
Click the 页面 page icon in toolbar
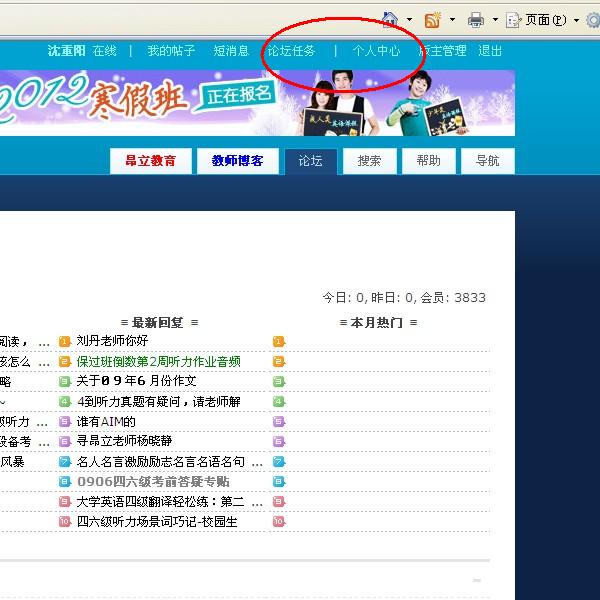[513, 19]
